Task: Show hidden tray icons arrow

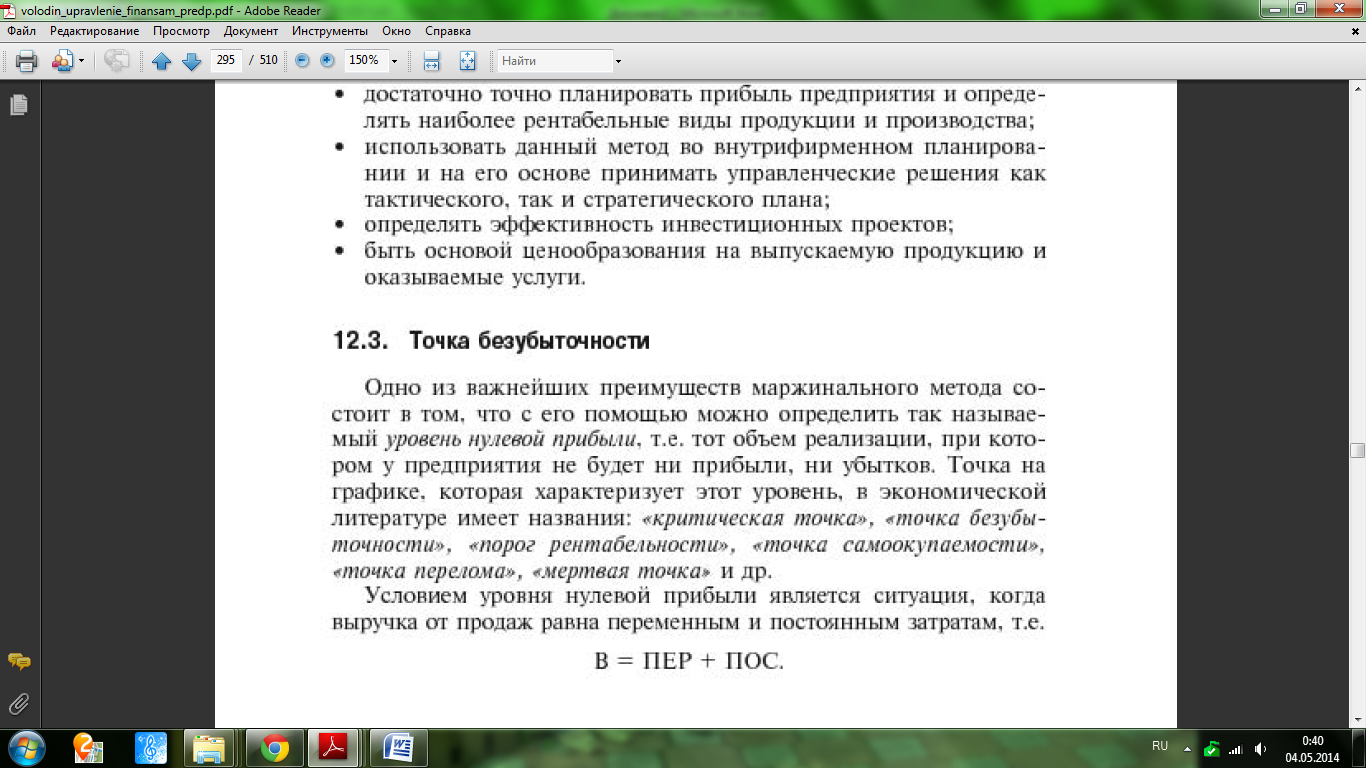Action: click(1187, 748)
